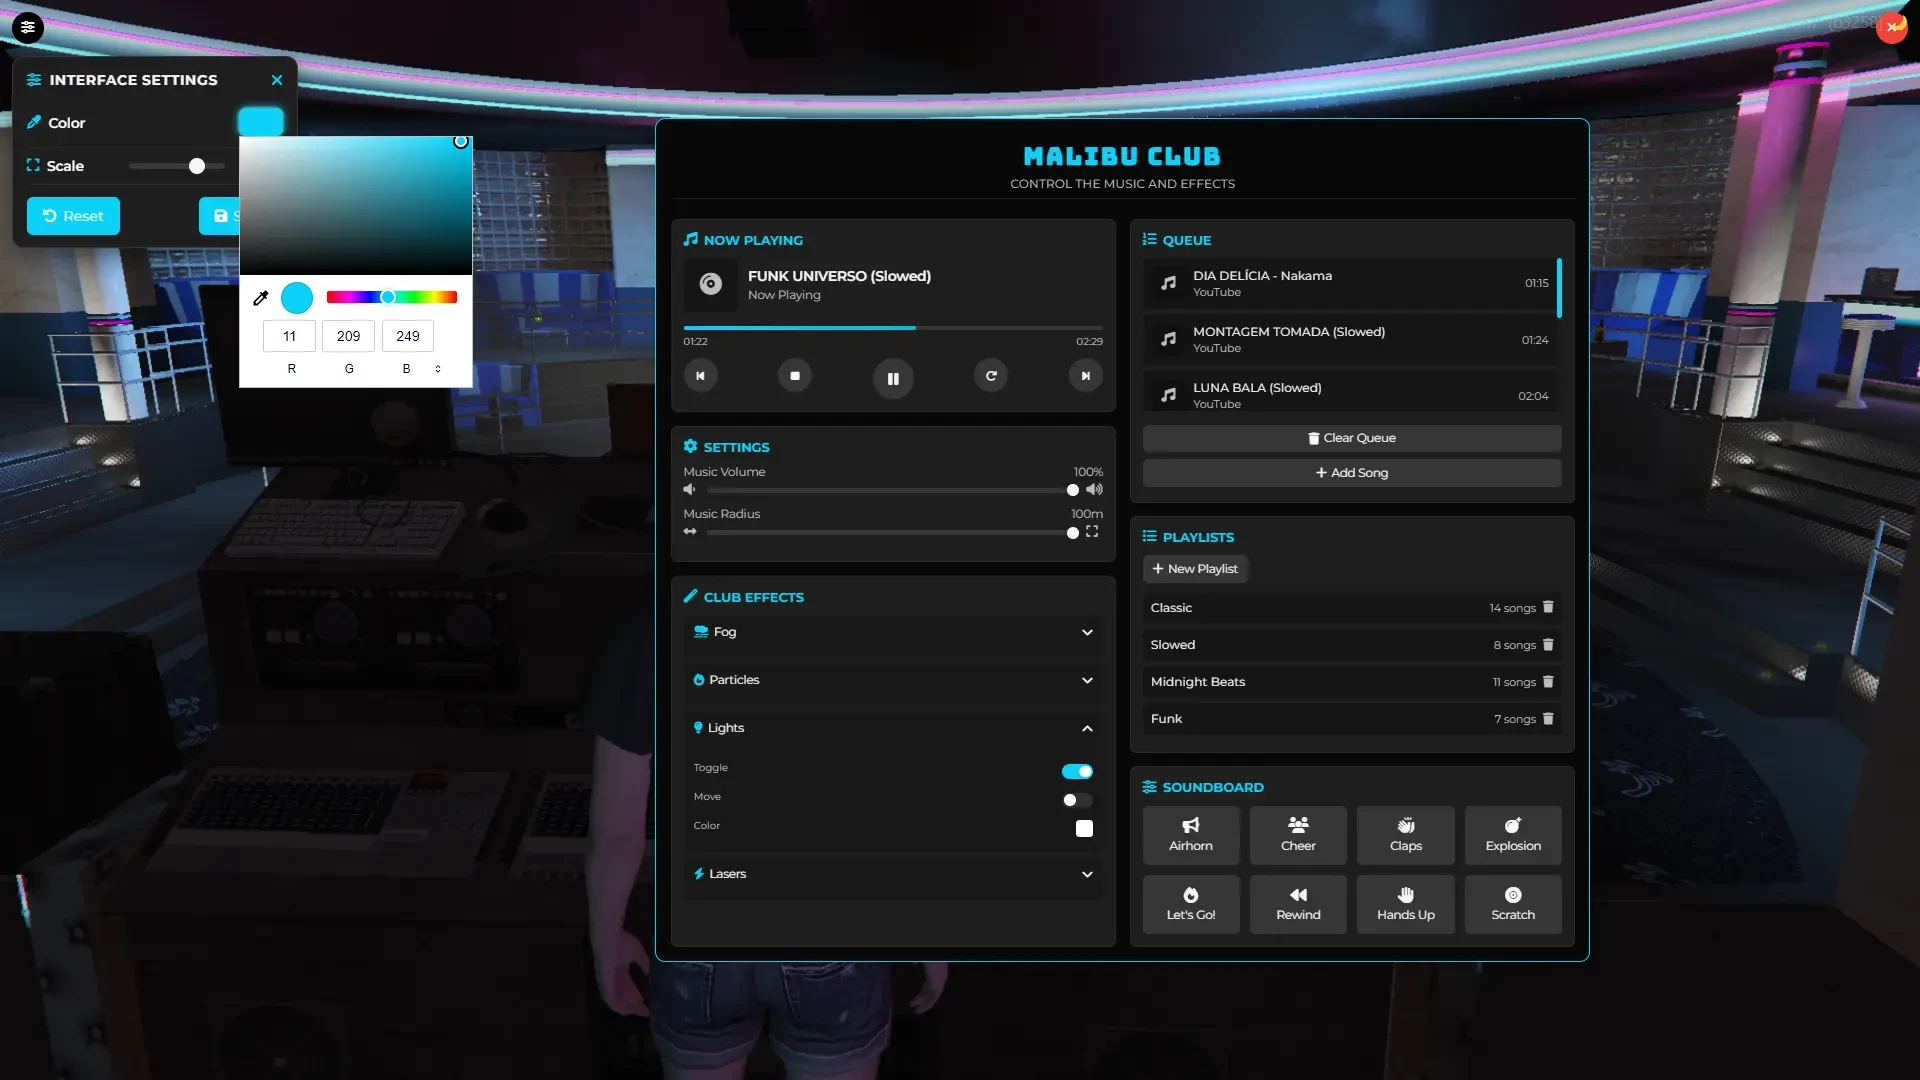Screen dimensions: 1920x1080
Task: Turn off the Lights Toggle switch
Action: coord(1077,771)
